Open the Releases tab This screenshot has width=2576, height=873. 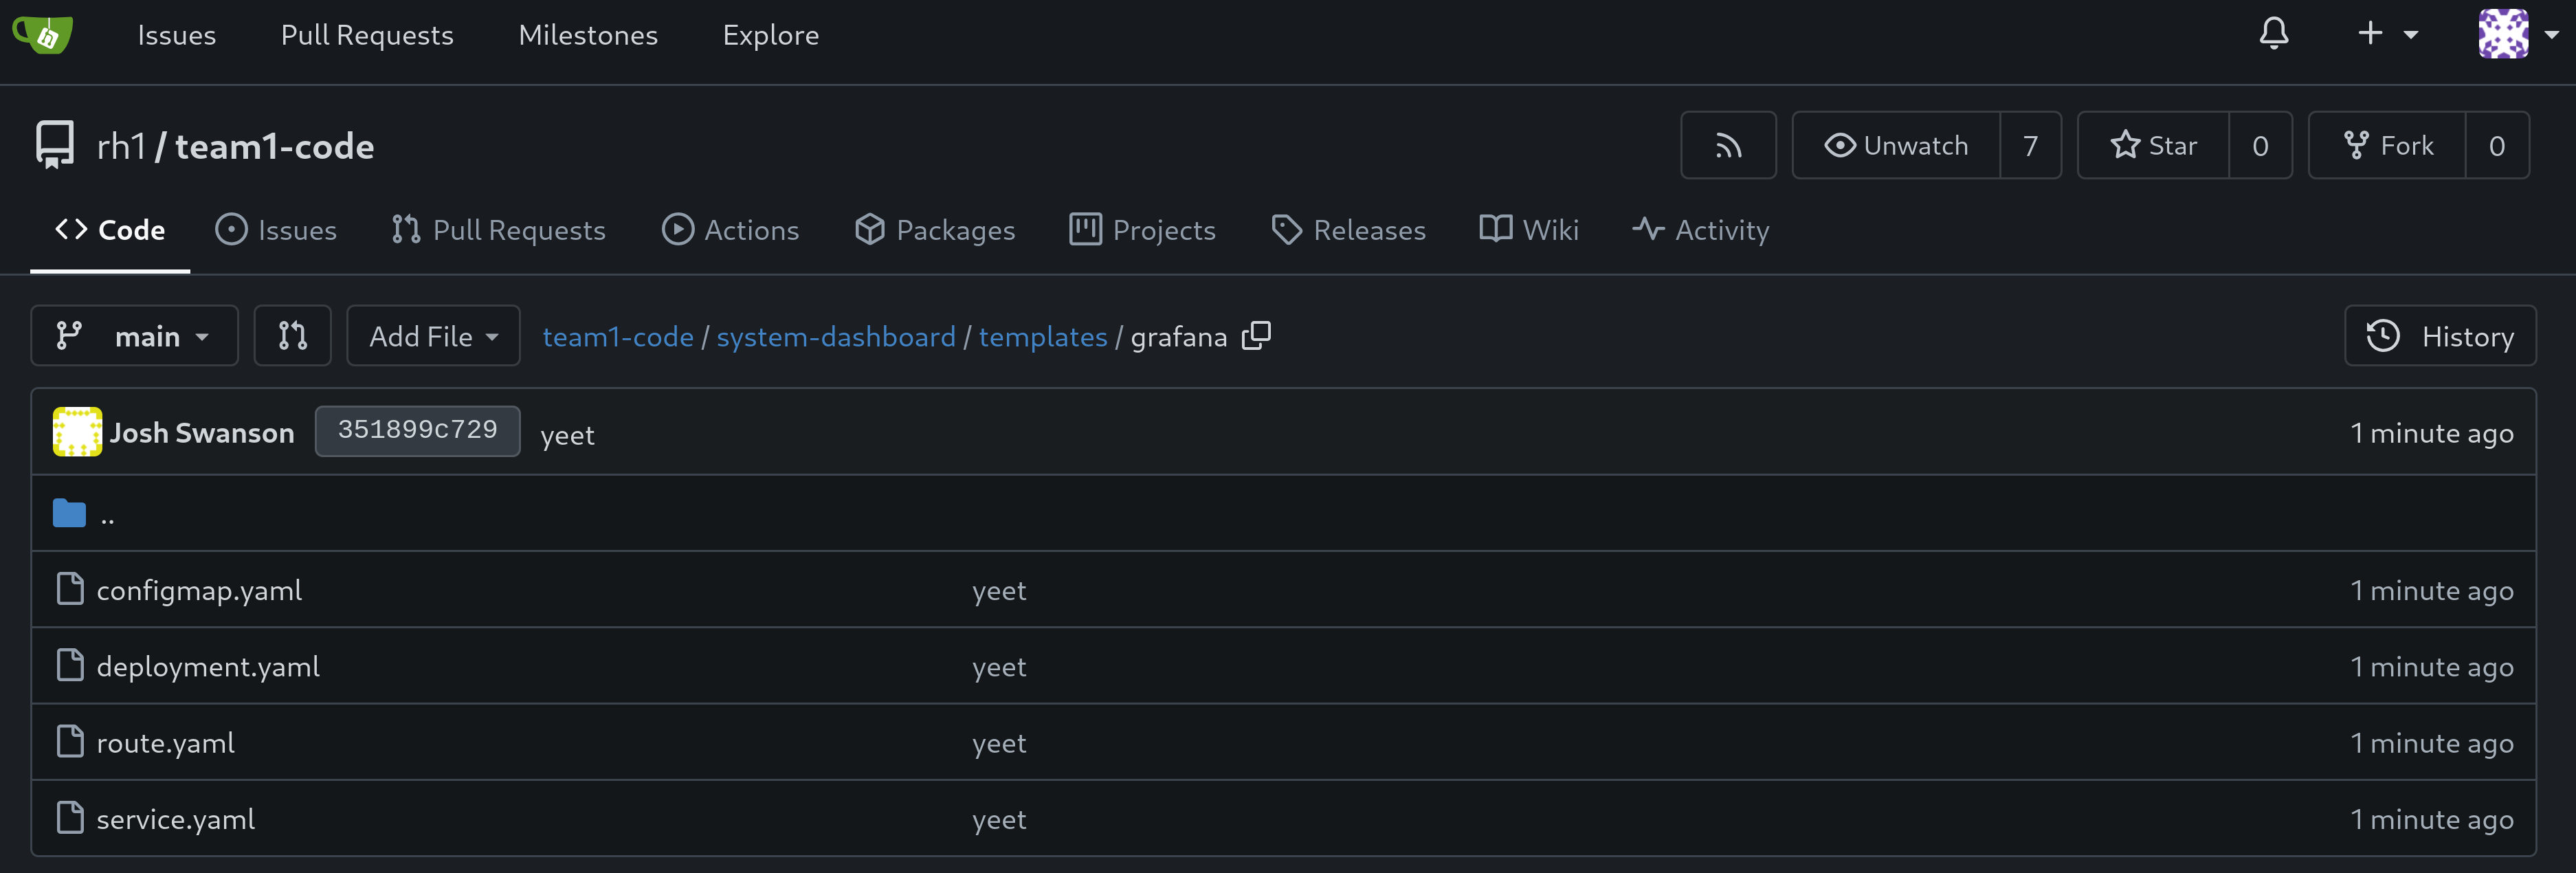pyautogui.click(x=1348, y=230)
